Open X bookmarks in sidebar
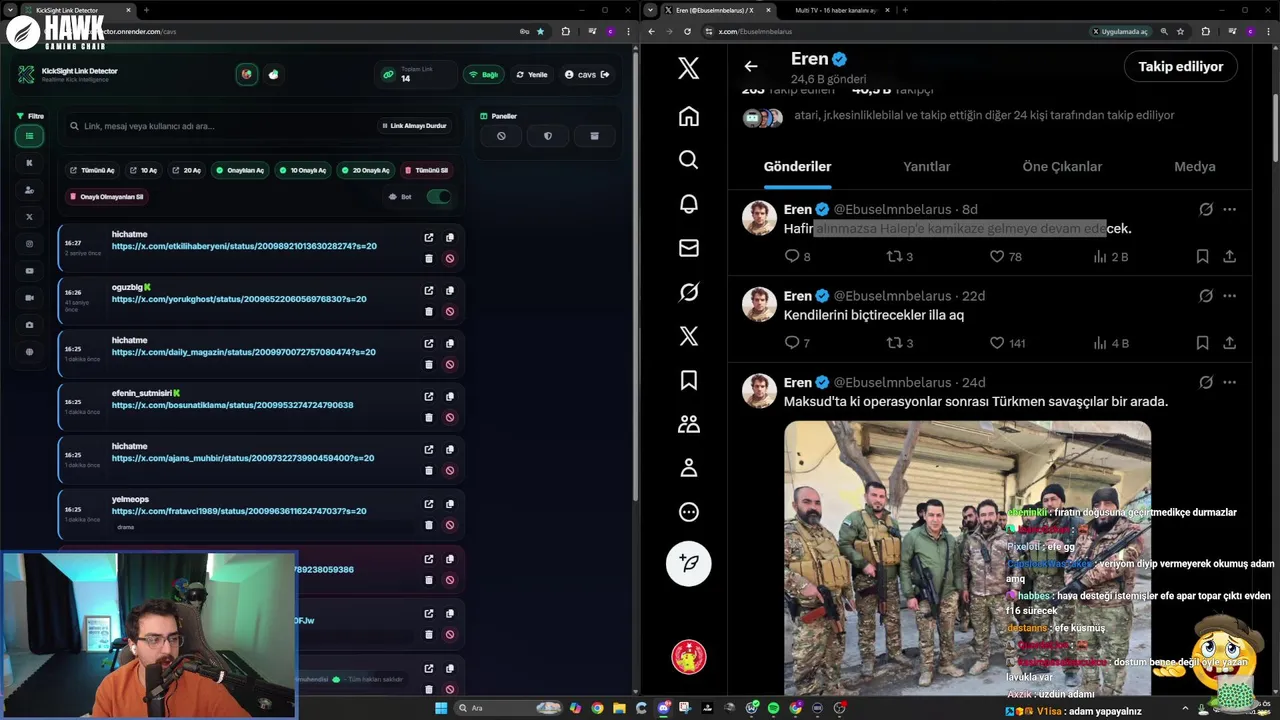The image size is (1280, 720). (689, 380)
